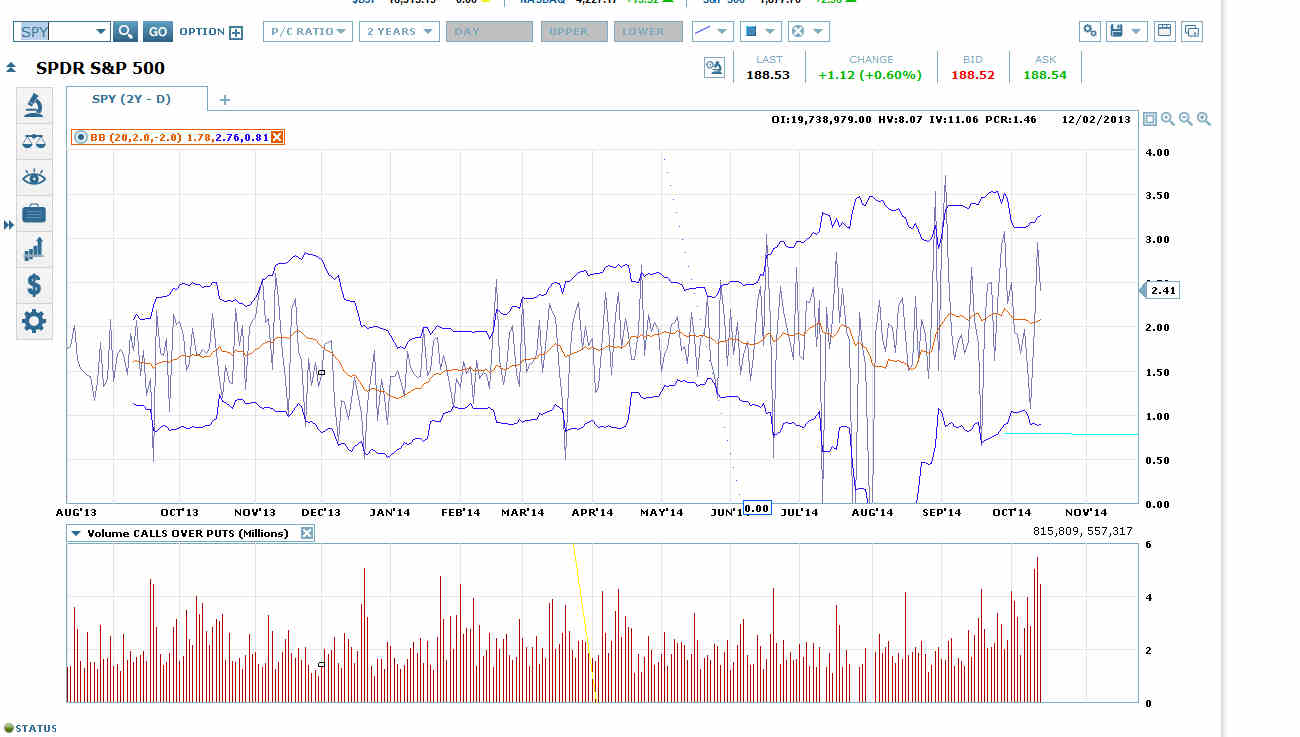Collapse the SPDR S&P 500 header arrow
The height and width of the screenshot is (737, 1300).
pos(11,69)
